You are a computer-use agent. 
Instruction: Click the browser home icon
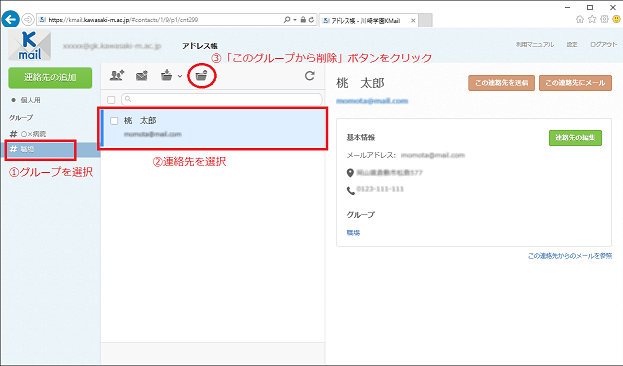pyautogui.click(x=580, y=19)
